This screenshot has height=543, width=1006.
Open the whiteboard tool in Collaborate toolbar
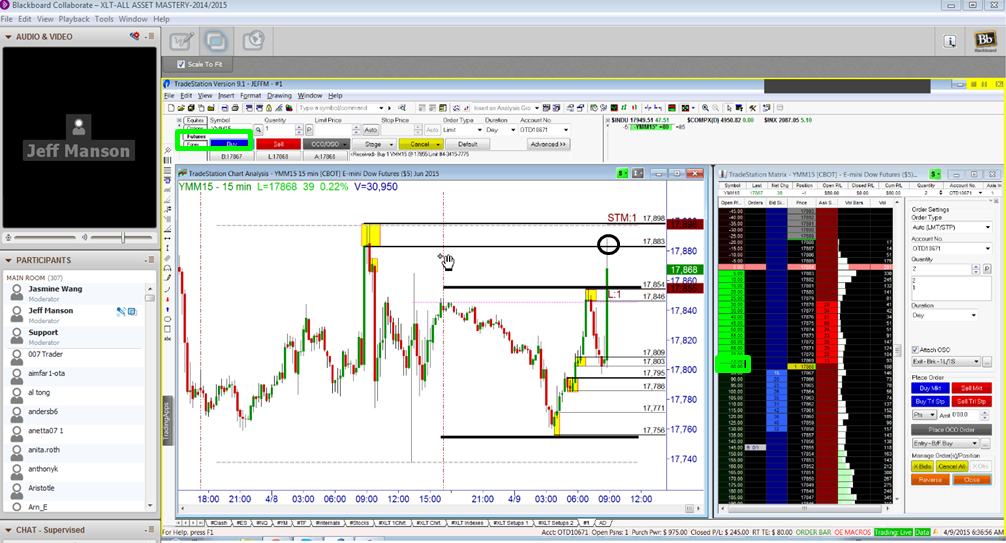tap(182, 41)
